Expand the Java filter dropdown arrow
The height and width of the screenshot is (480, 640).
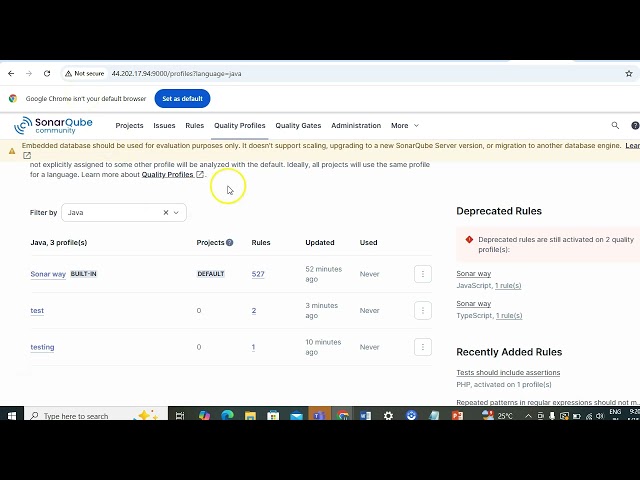(x=176, y=212)
